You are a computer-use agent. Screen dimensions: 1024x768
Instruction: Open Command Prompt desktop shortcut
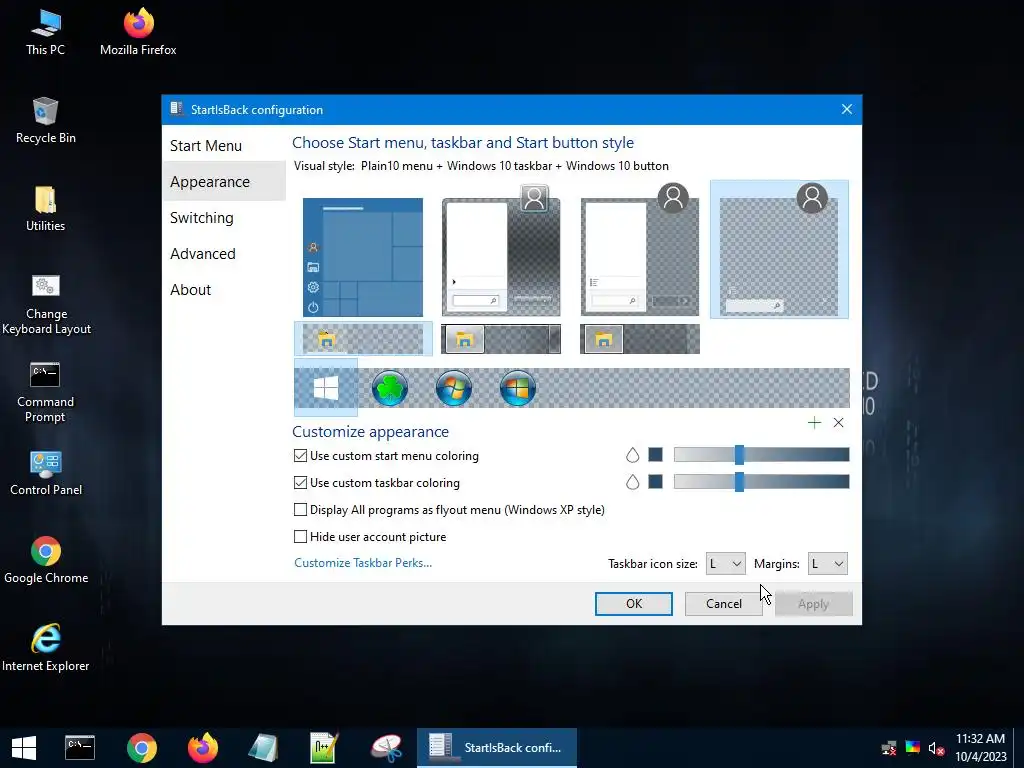46,392
